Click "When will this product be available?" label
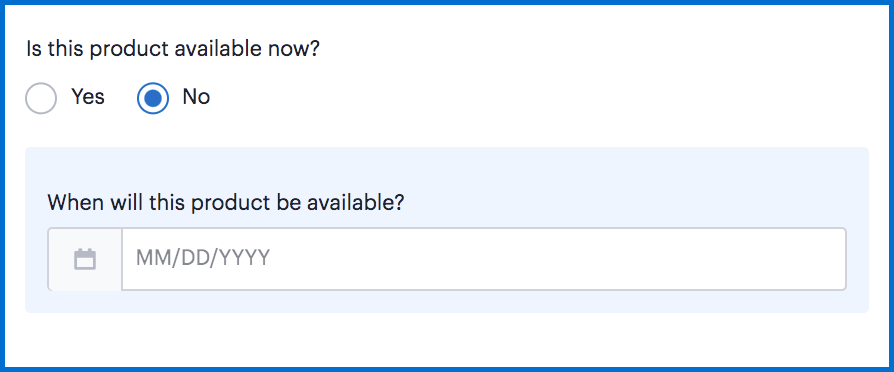The width and height of the screenshot is (894, 372). [x=225, y=203]
